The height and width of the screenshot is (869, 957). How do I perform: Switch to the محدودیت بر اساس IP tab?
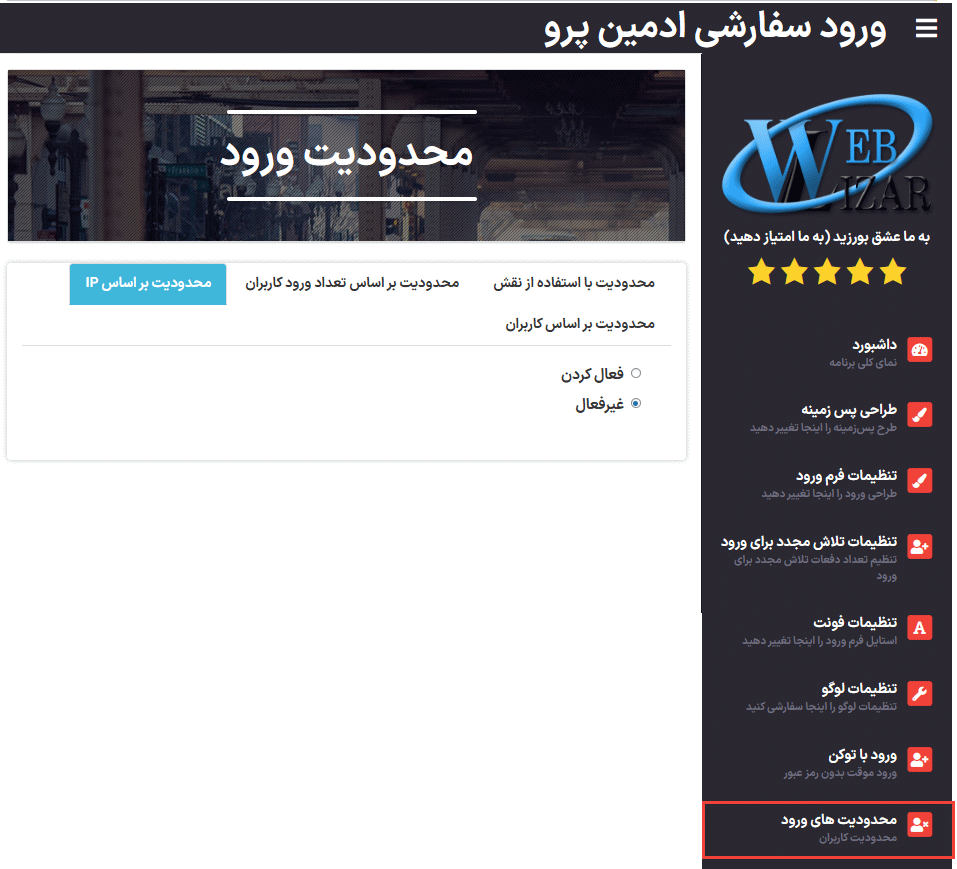pyautogui.click(x=147, y=284)
